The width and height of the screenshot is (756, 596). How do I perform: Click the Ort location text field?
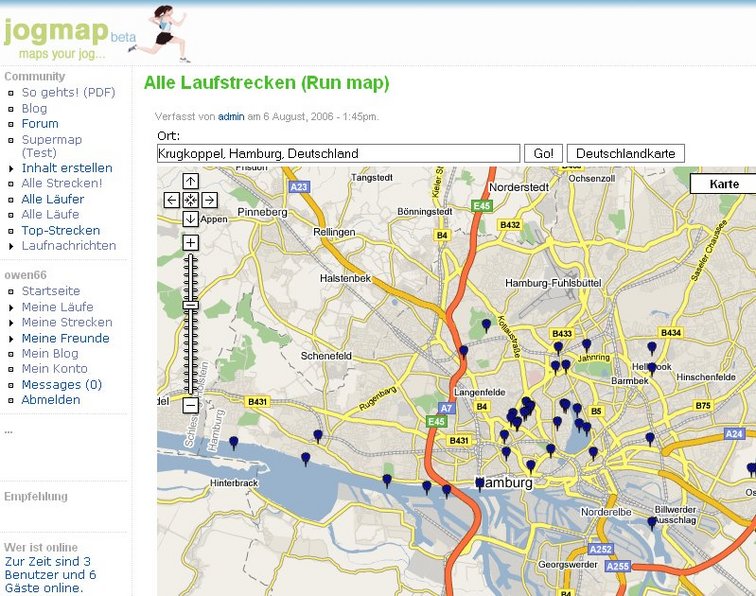[x=338, y=153]
